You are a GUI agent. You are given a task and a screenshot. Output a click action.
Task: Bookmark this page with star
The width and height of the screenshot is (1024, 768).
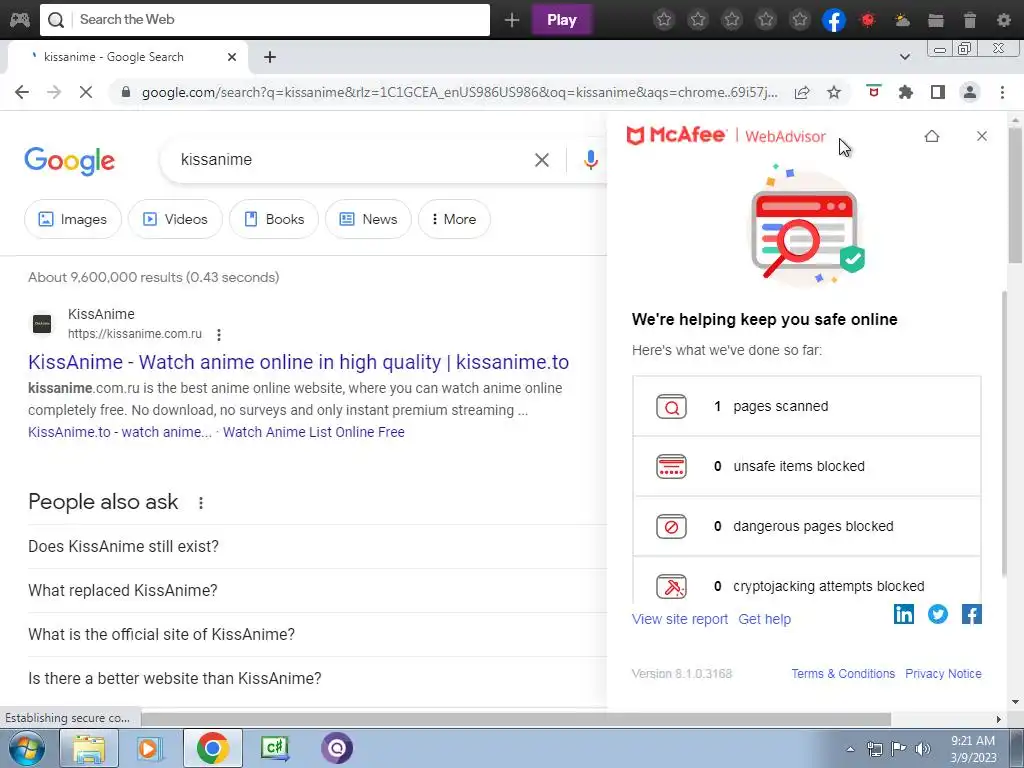834,93
